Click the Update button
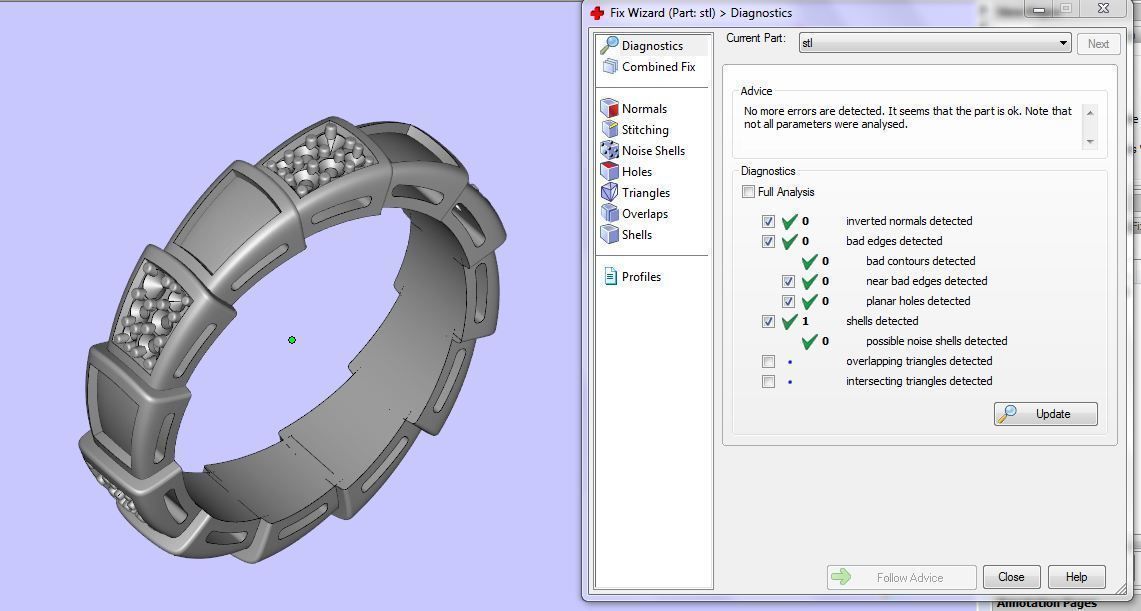 1046,414
